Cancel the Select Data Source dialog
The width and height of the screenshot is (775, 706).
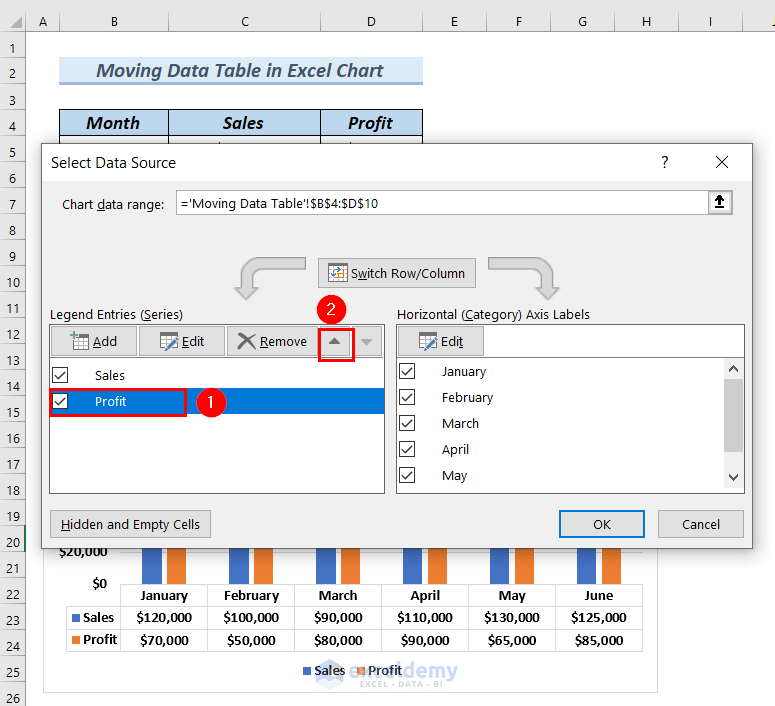(700, 524)
